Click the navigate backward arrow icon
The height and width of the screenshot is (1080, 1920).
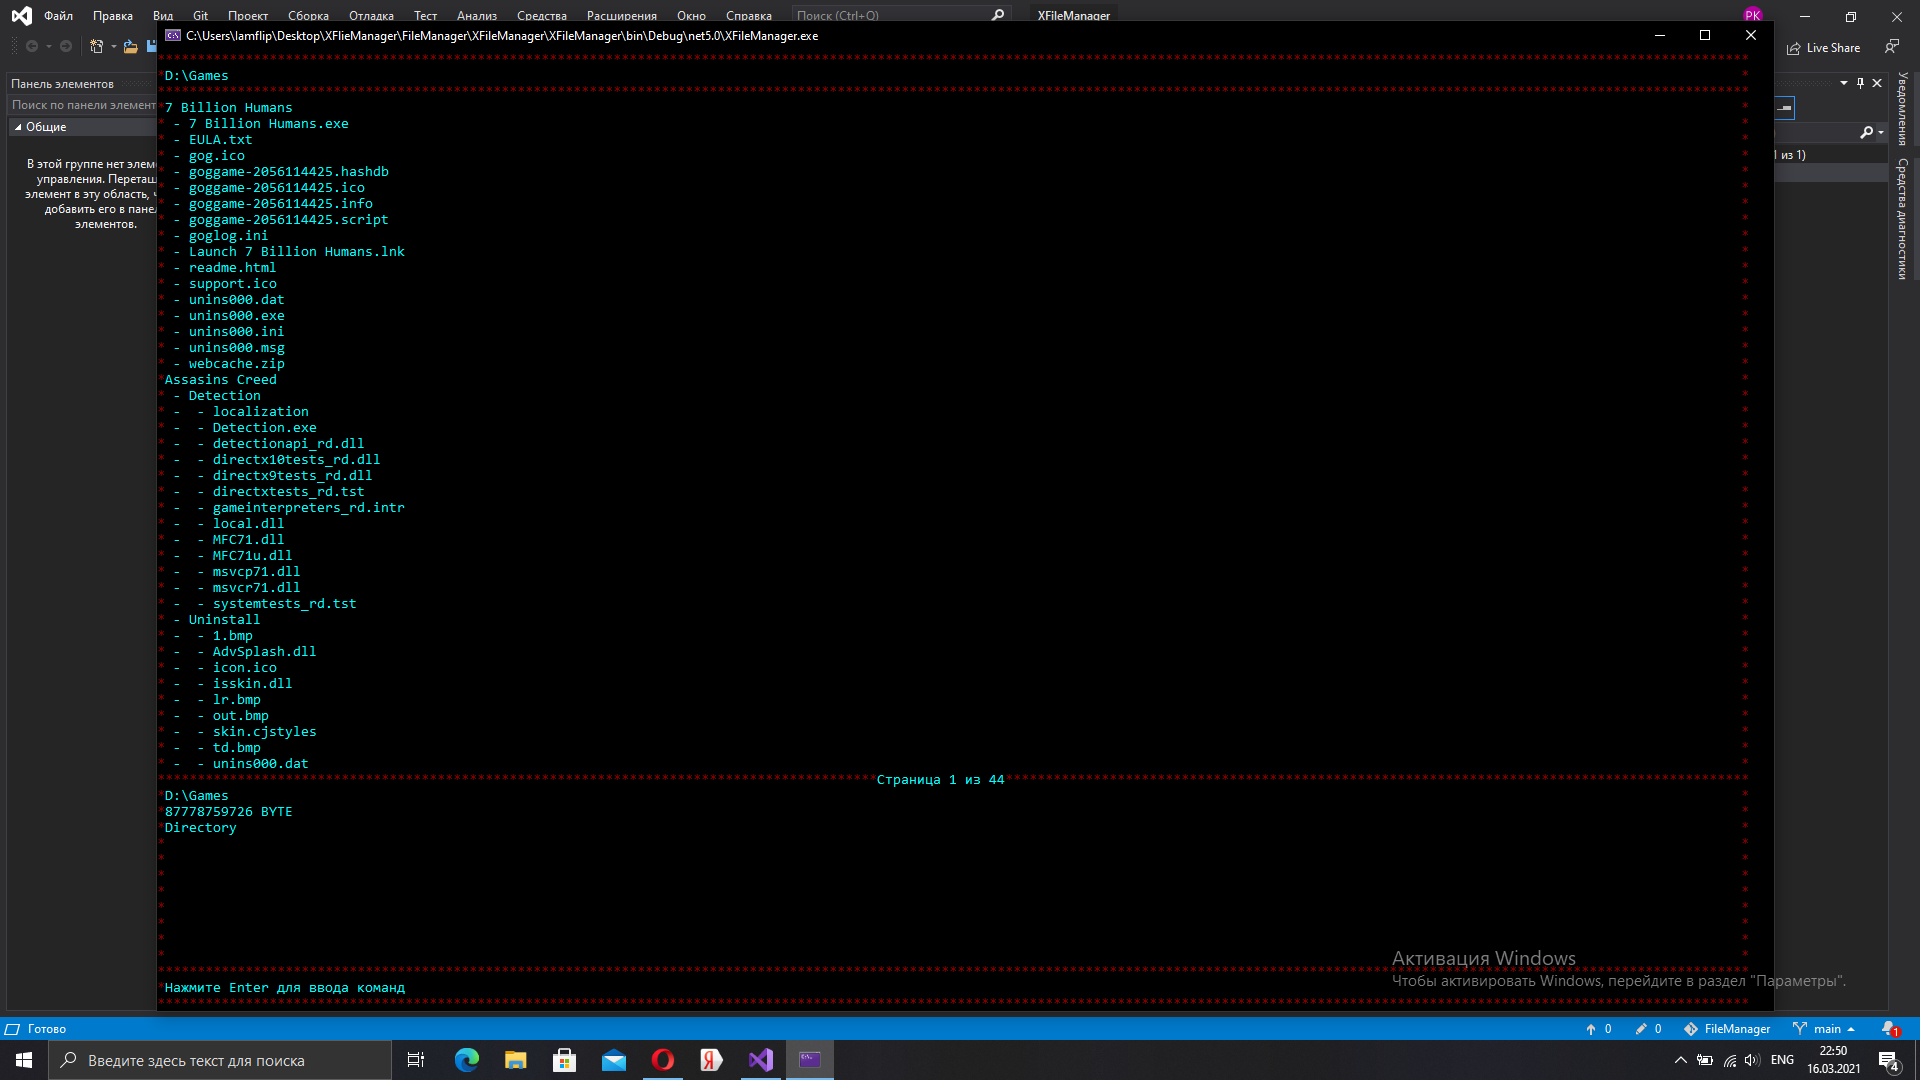(x=32, y=46)
